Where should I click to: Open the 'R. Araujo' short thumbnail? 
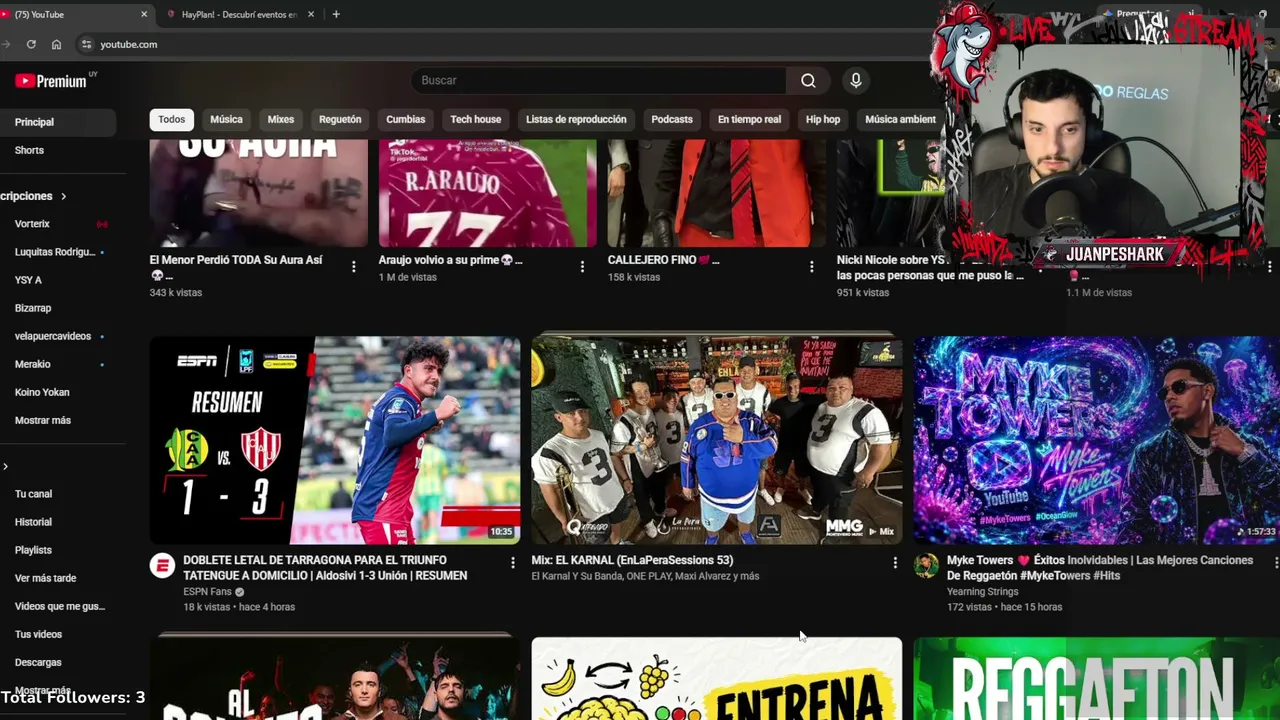pos(487,193)
